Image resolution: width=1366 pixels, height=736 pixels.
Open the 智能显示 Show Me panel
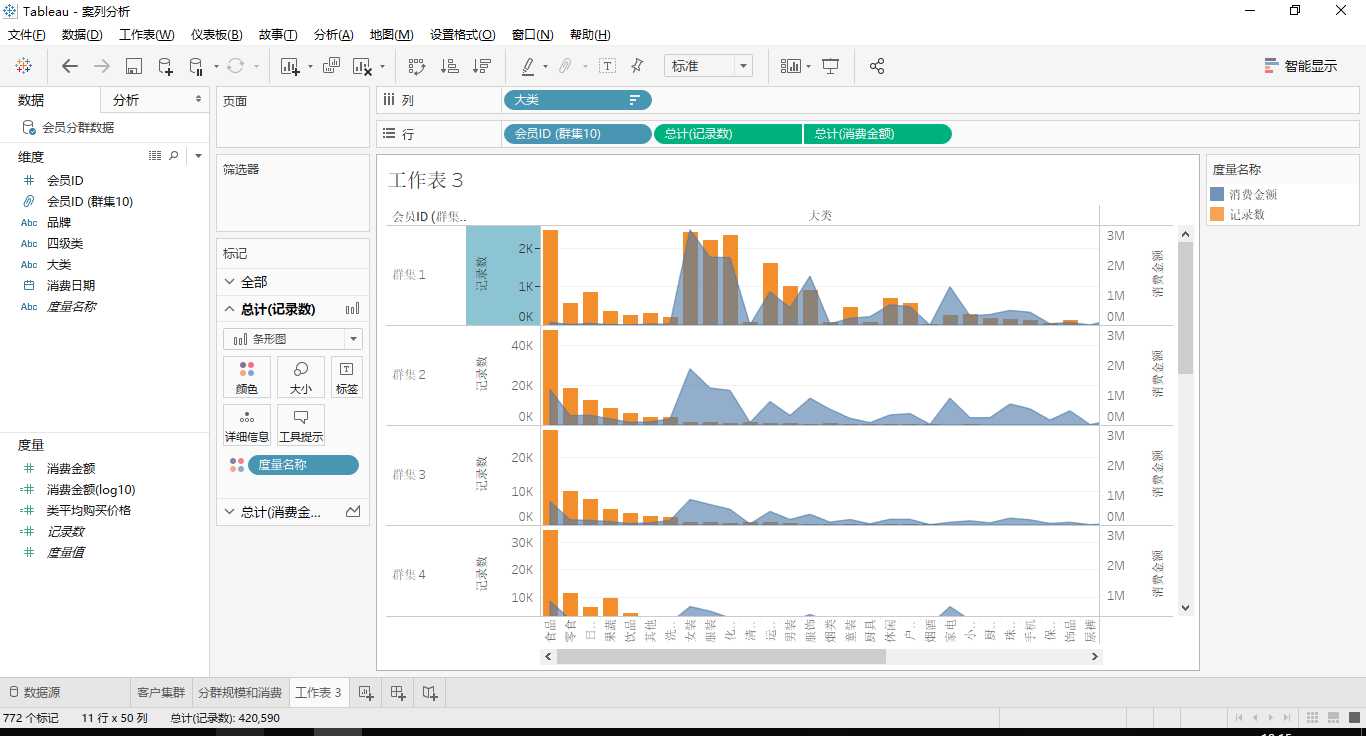click(x=1300, y=66)
